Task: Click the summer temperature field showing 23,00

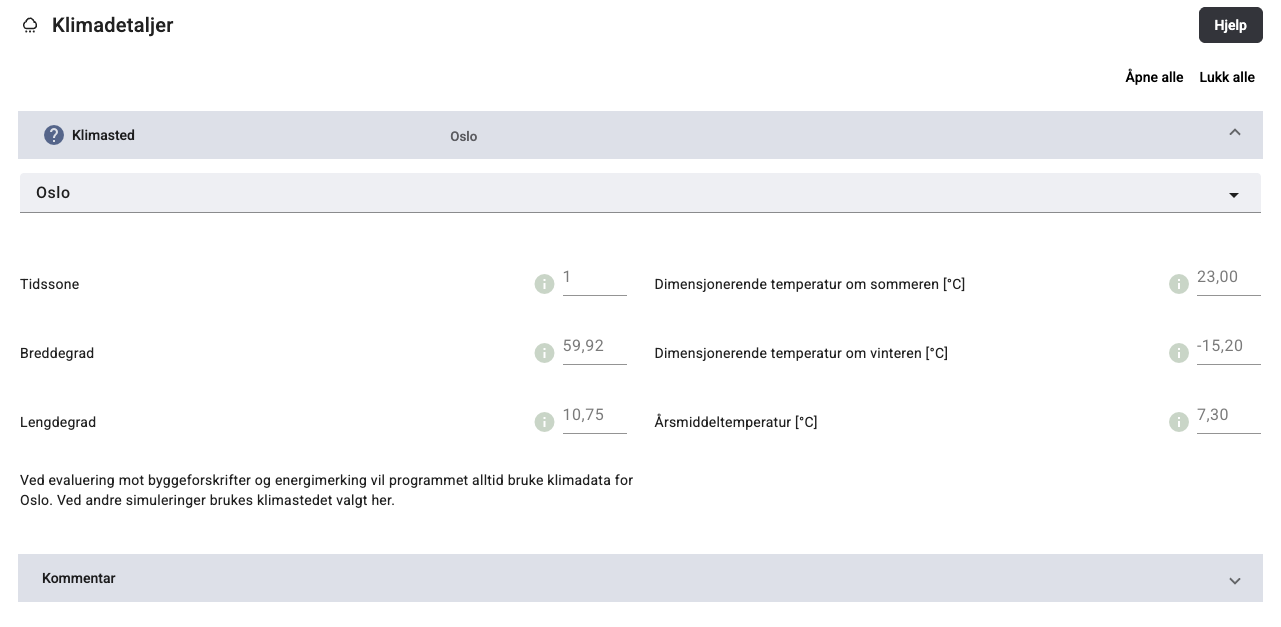Action: [x=1228, y=278]
